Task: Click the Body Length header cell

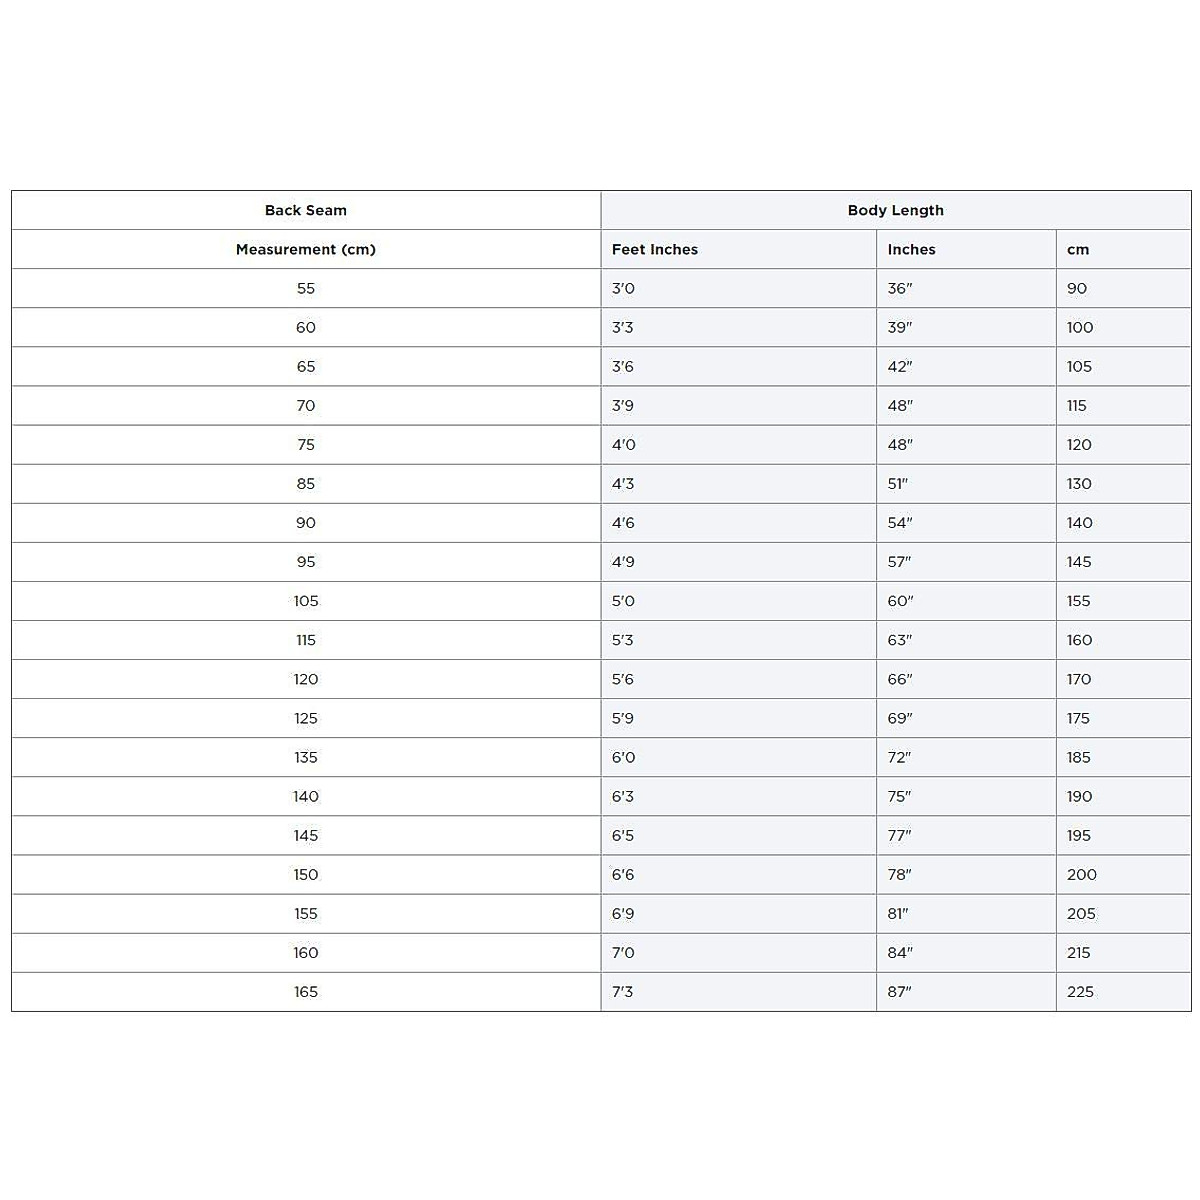Action: (x=895, y=210)
